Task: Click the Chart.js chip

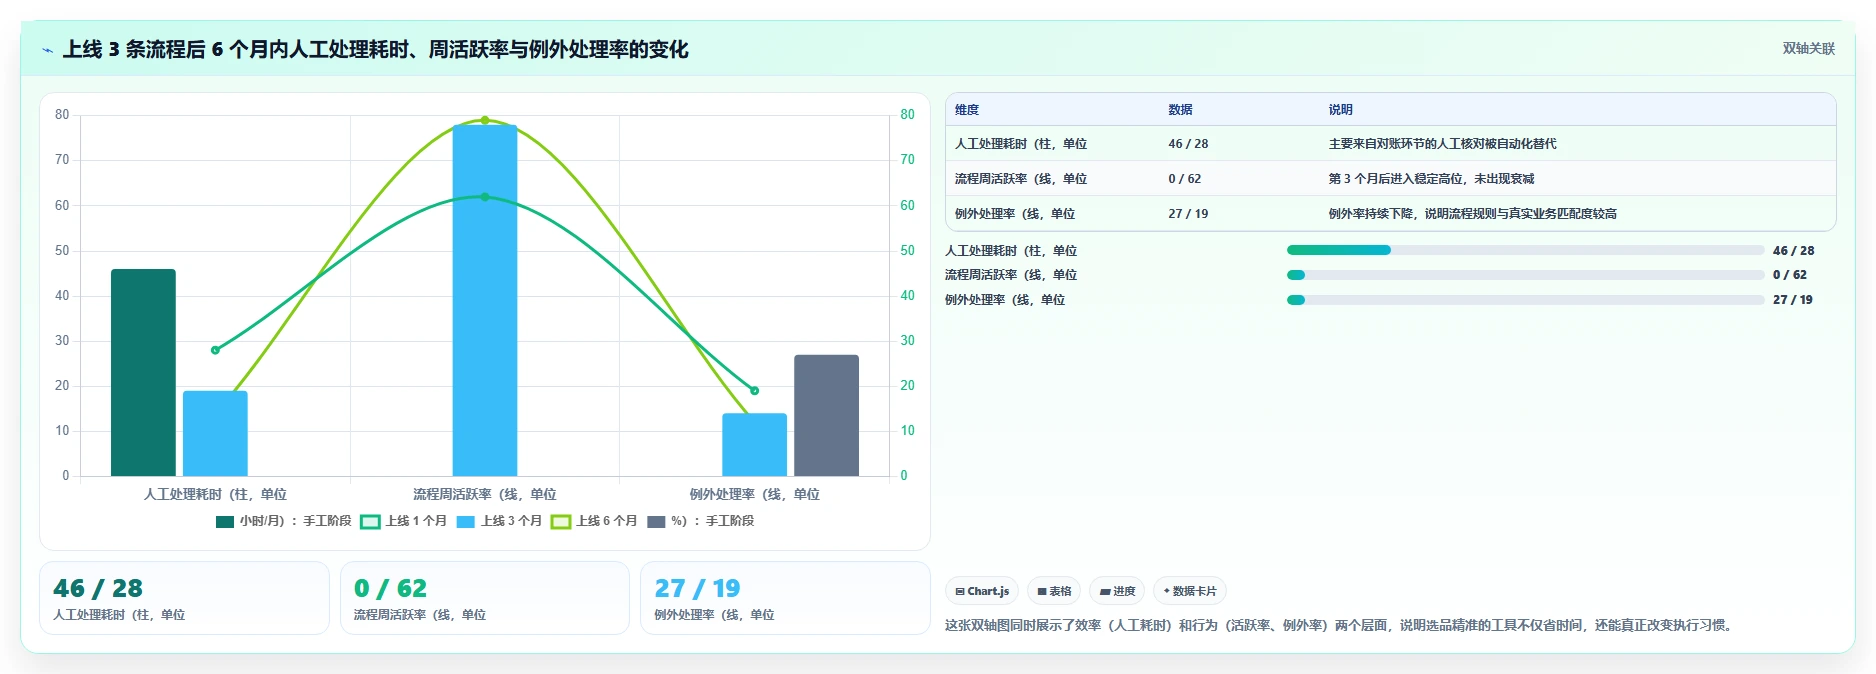Action: pos(982,591)
